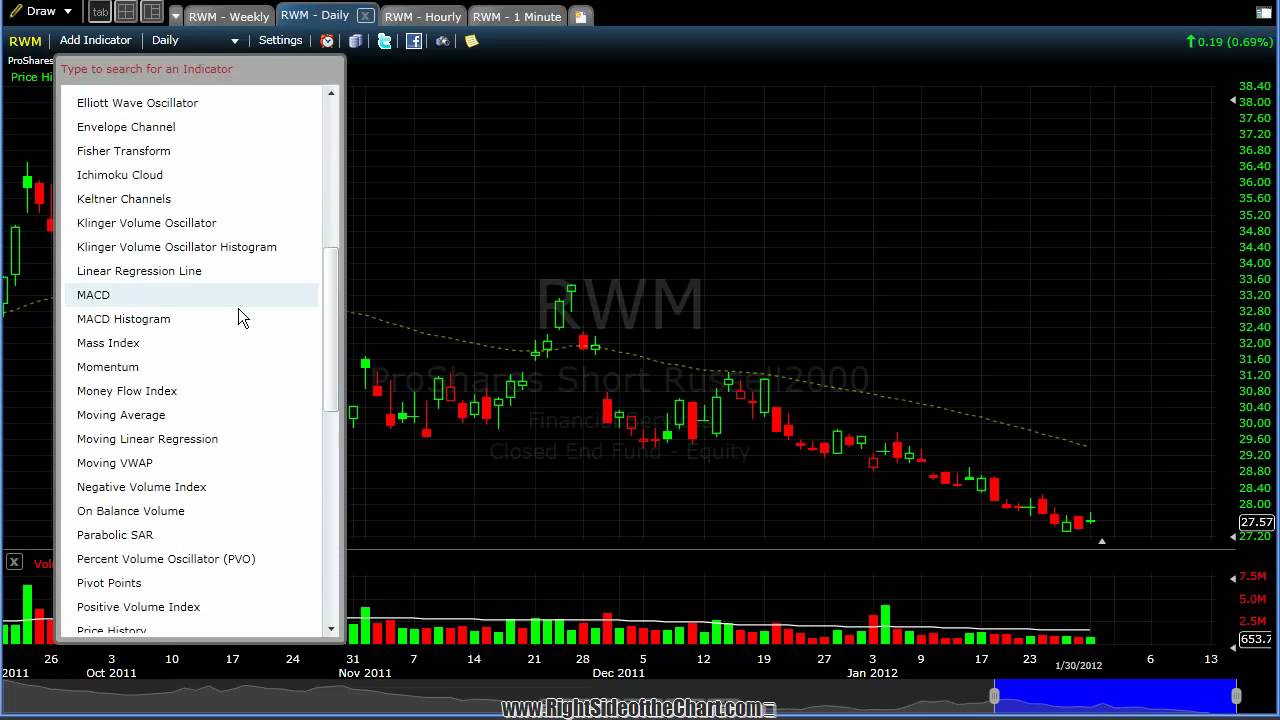Viewport: 1280px width, 720px height.
Task: Click the white triangle marker below last candle
Action: [1101, 541]
